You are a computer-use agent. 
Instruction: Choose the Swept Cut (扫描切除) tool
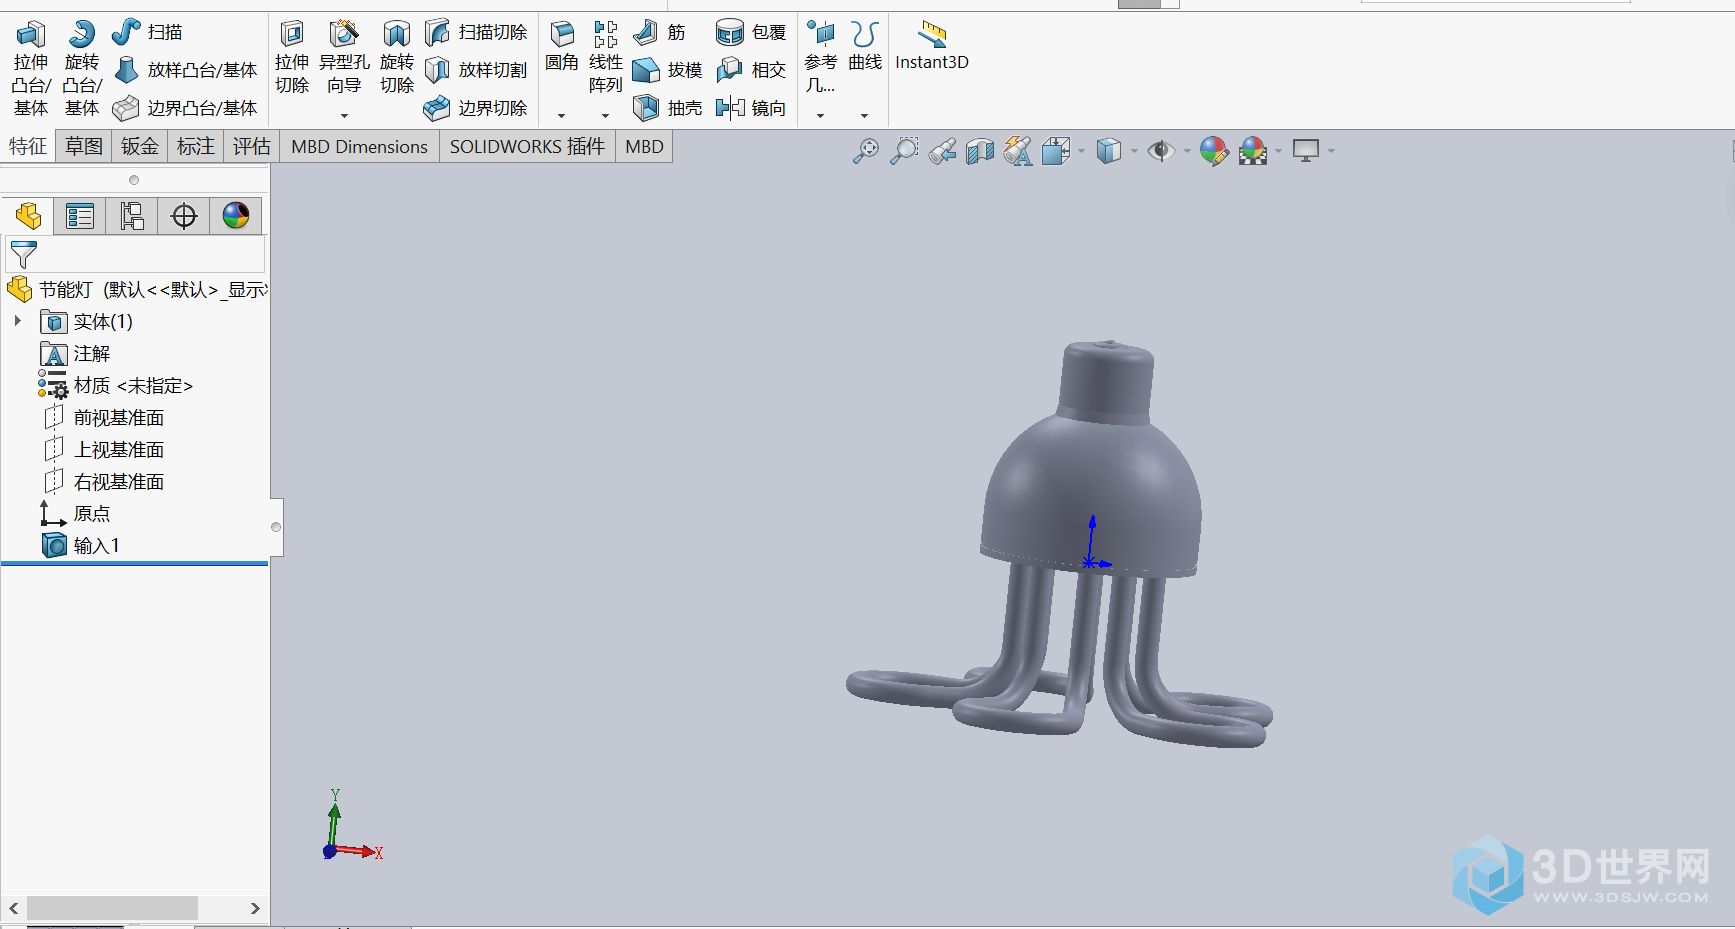[476, 32]
